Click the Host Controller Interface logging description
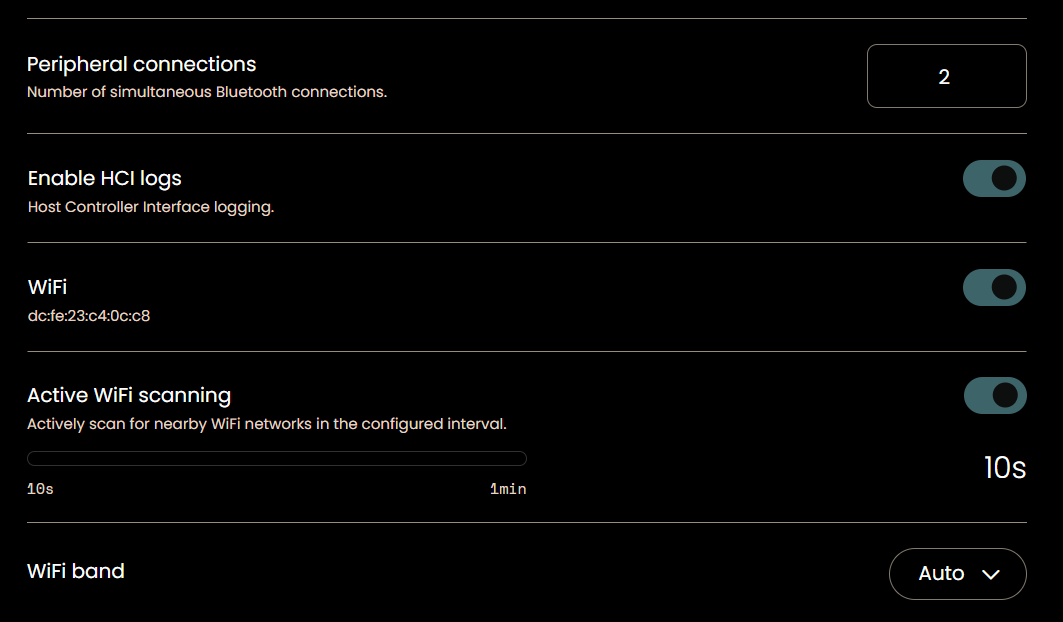This screenshot has width=1063, height=622. [x=151, y=207]
